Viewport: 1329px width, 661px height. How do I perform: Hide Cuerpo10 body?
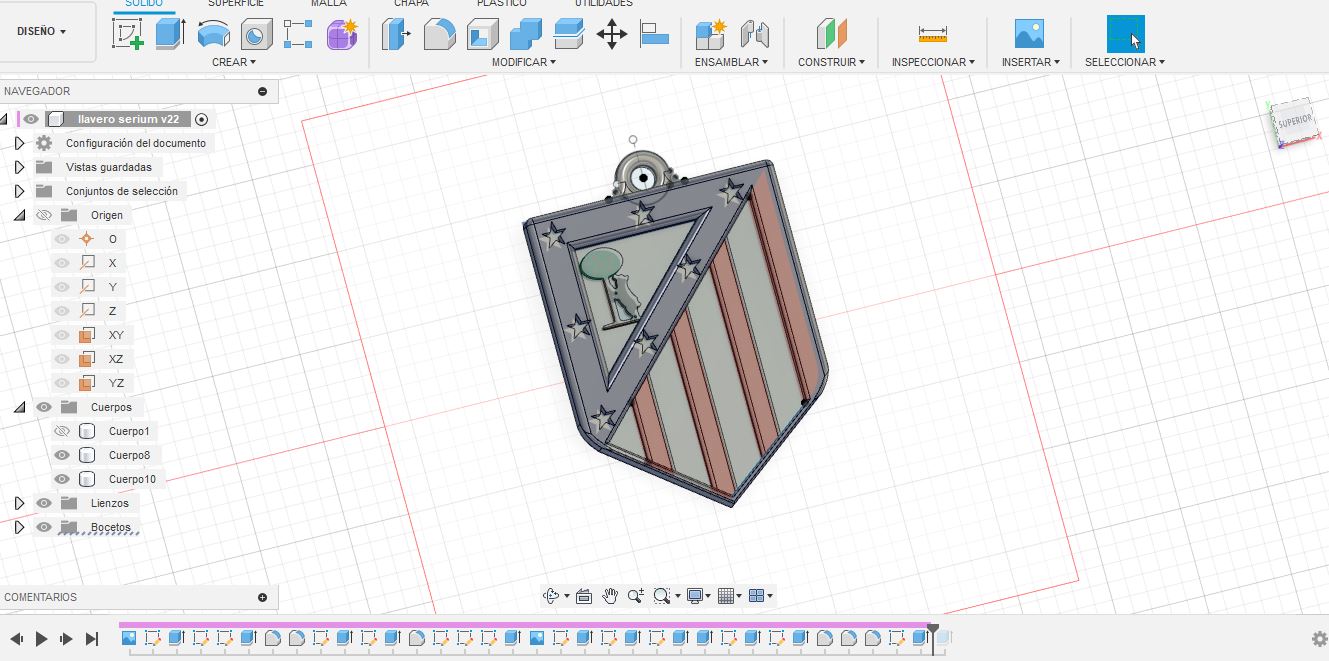click(61, 479)
